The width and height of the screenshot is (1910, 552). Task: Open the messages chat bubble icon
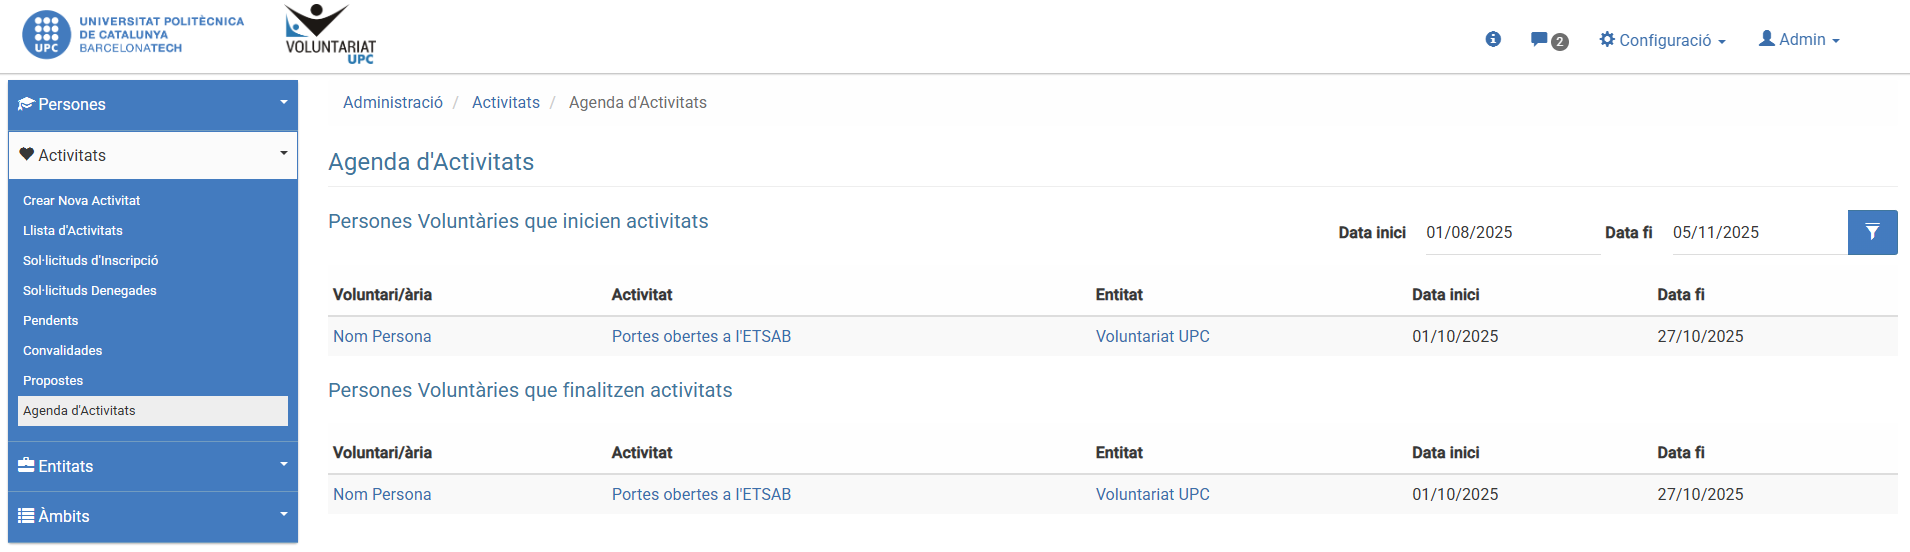point(1539,40)
